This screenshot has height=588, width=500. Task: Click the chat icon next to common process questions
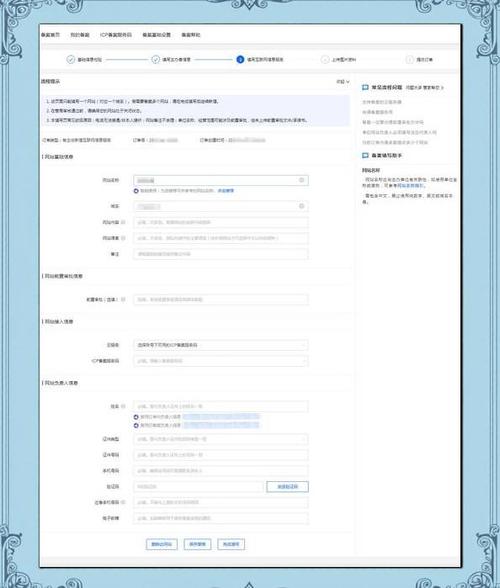point(365,87)
